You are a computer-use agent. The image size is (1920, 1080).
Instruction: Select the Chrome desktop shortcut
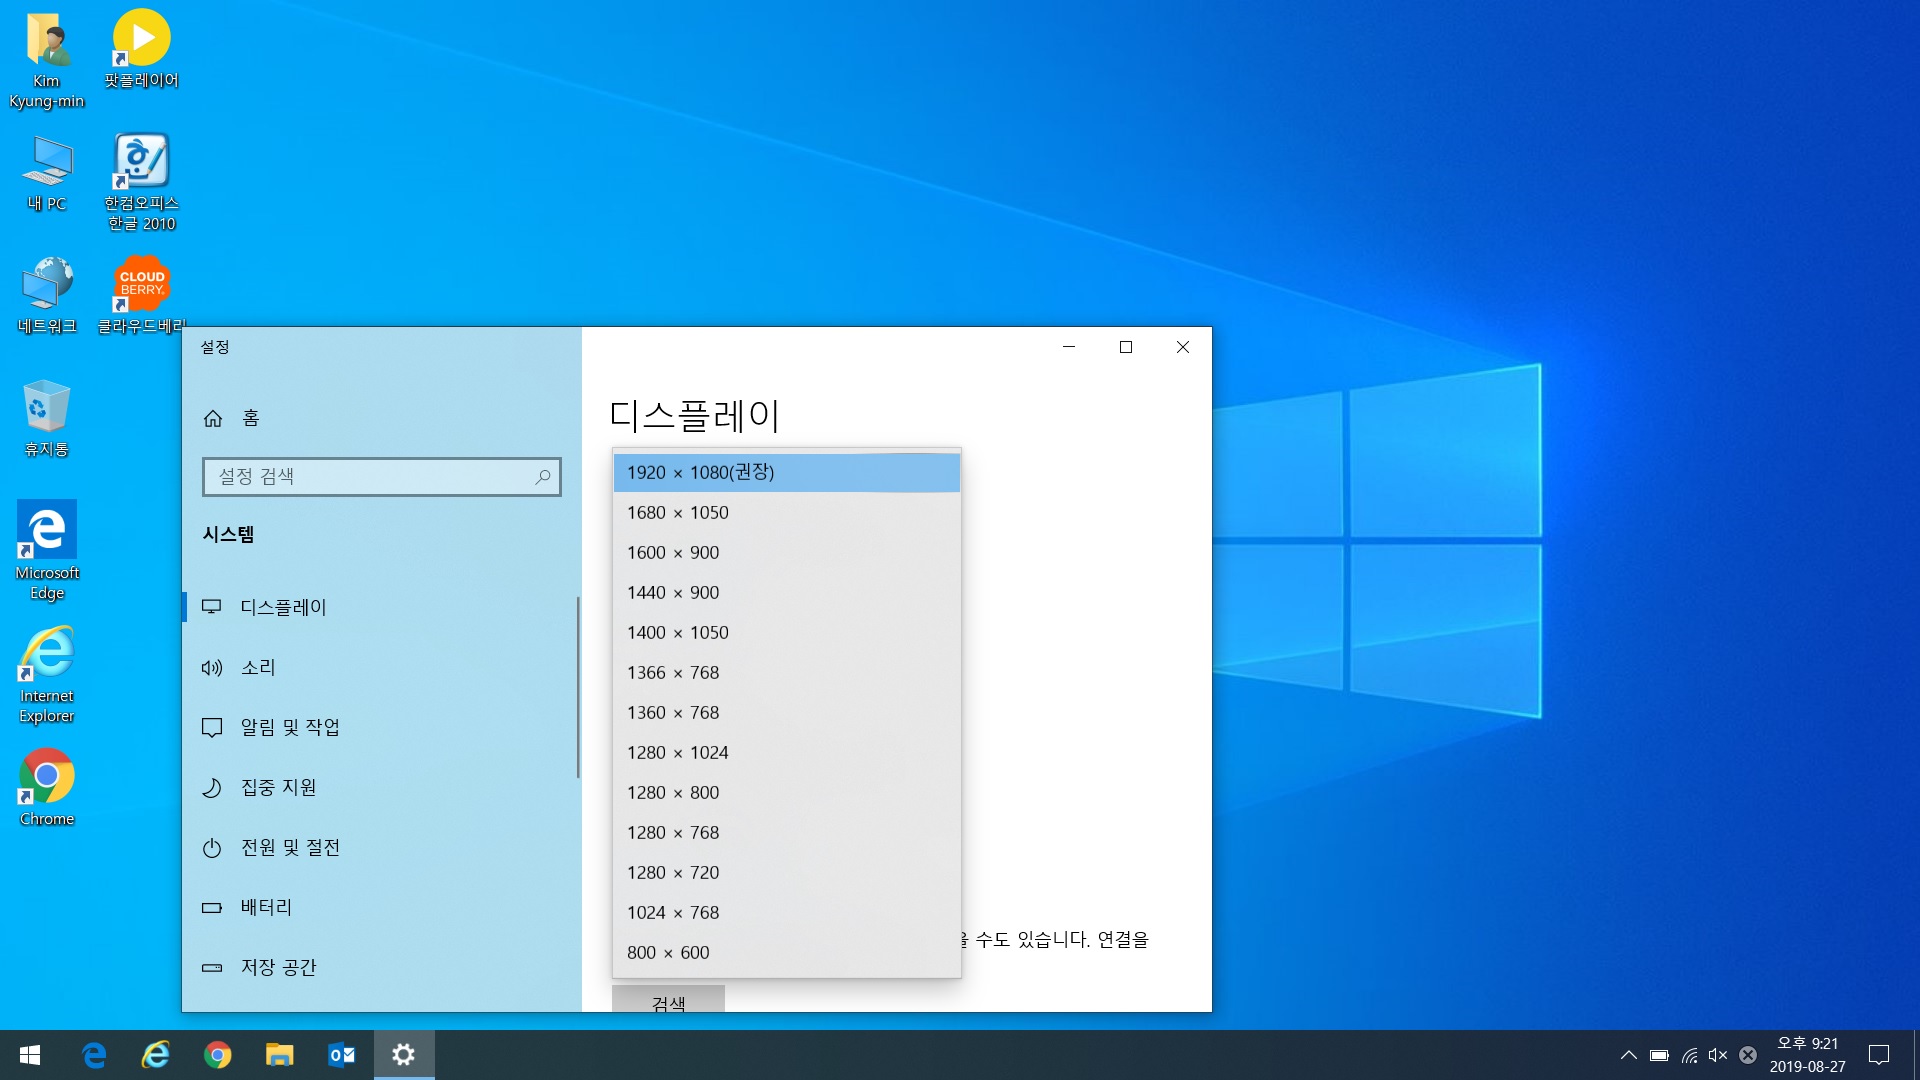[x=46, y=789]
